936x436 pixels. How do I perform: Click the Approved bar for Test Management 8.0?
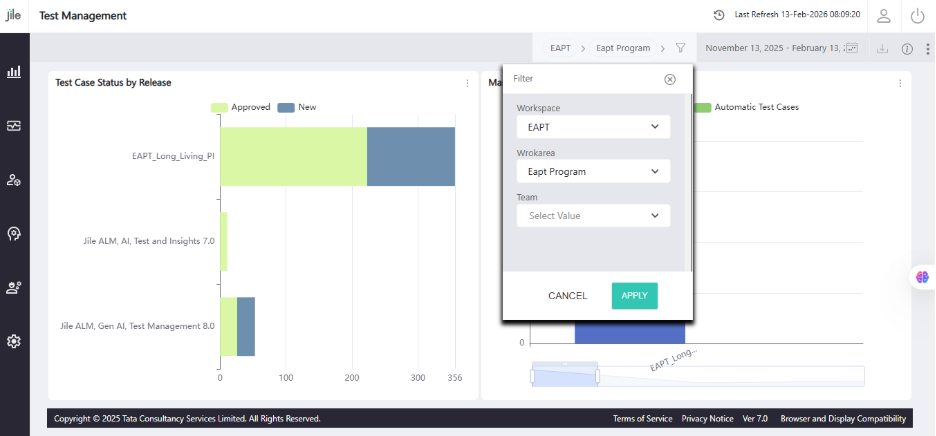[229, 327]
